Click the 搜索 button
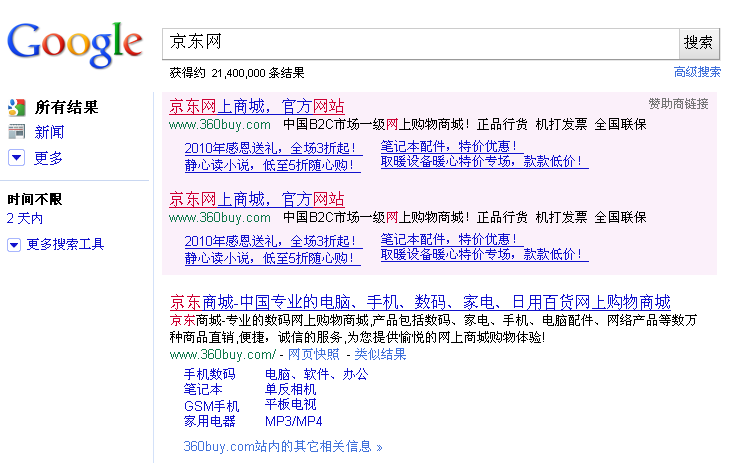 click(x=699, y=43)
